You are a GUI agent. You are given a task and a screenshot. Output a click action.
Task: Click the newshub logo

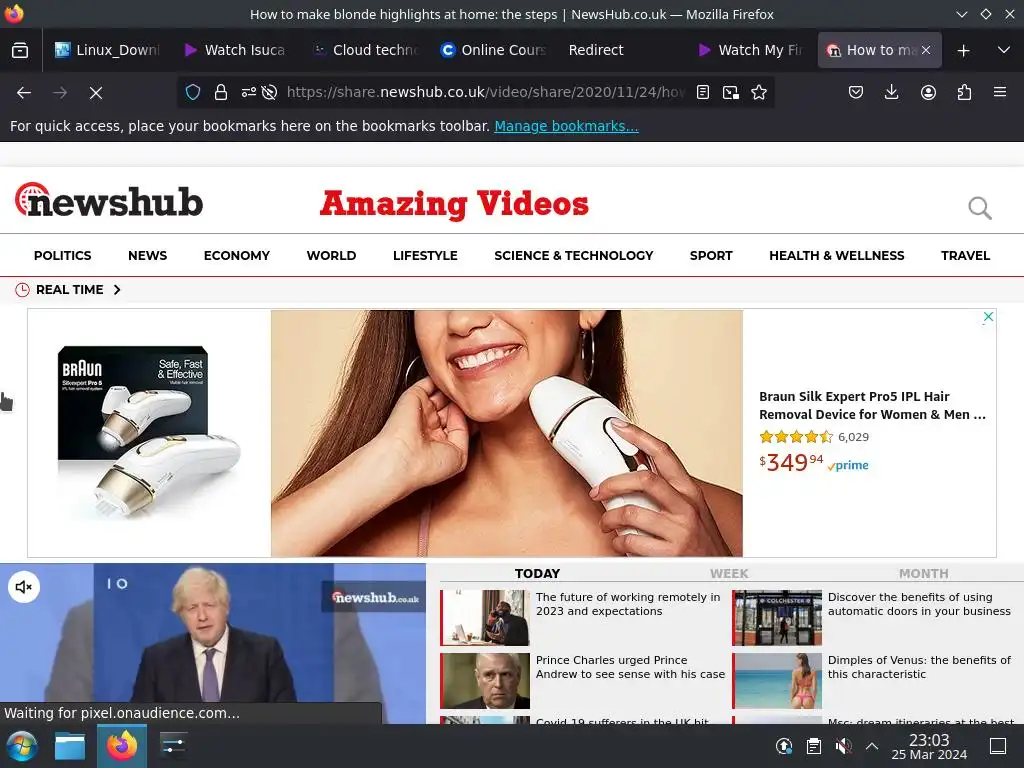tap(109, 200)
